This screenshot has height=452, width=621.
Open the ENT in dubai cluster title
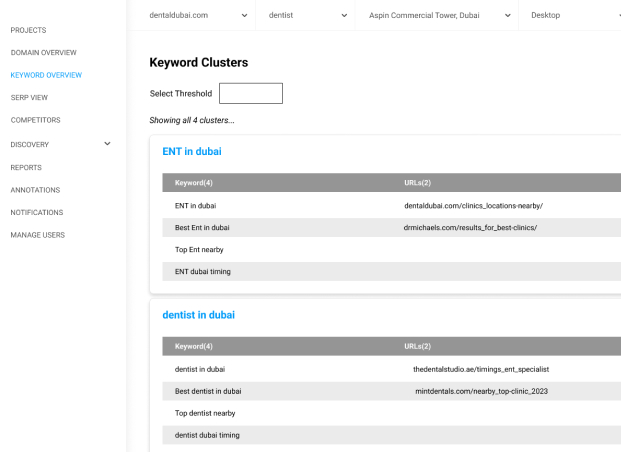(x=192, y=152)
